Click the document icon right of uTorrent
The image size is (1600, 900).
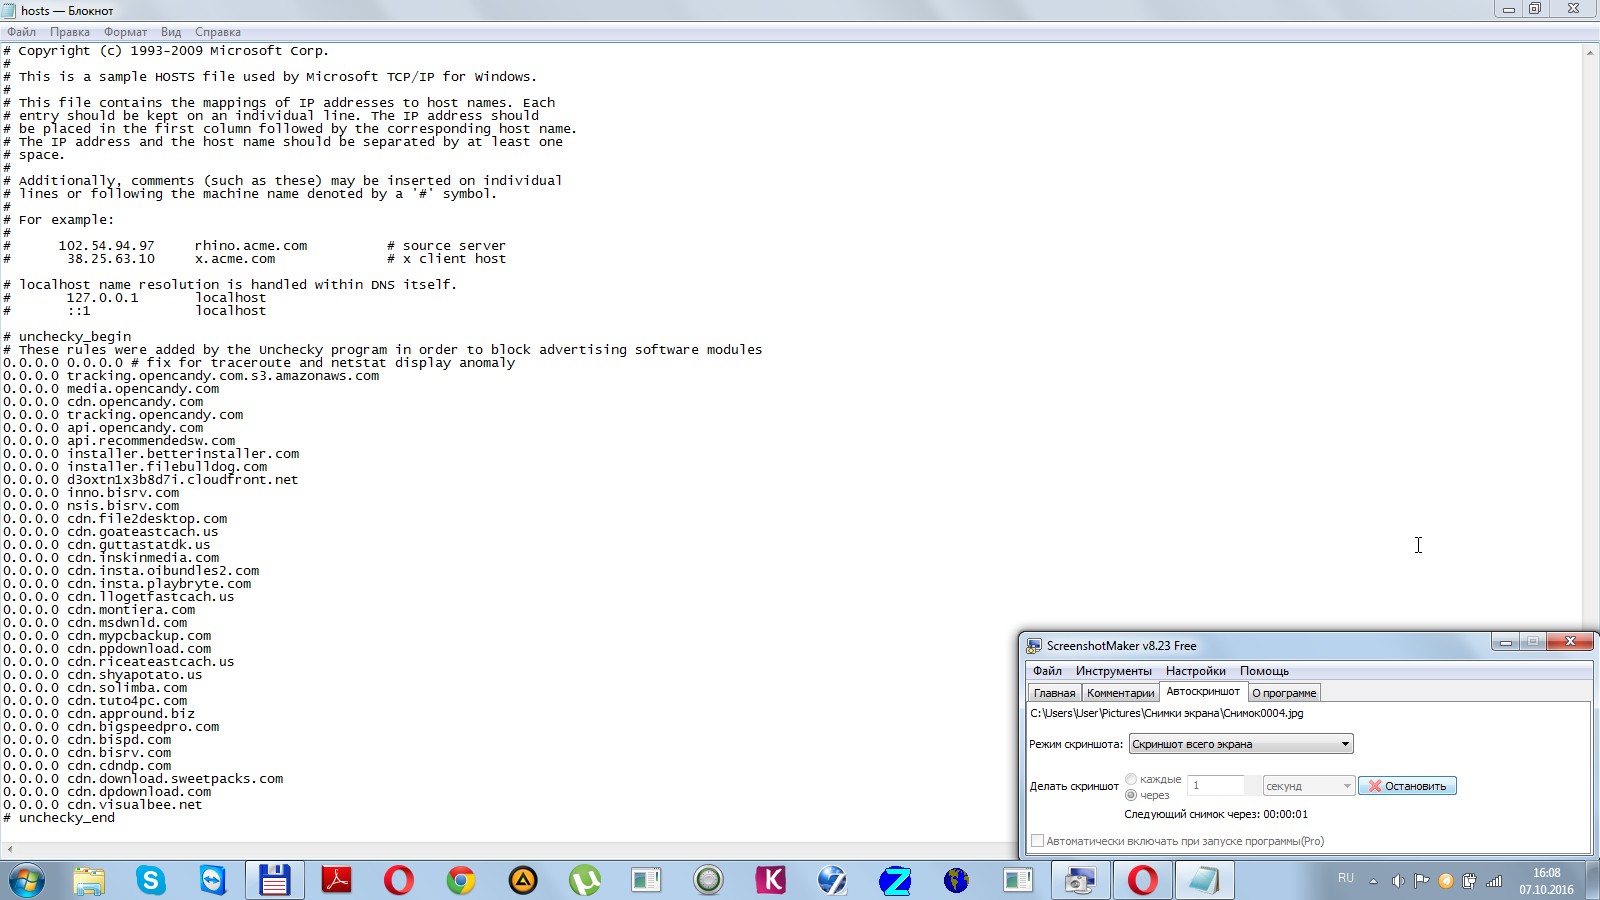(x=647, y=880)
